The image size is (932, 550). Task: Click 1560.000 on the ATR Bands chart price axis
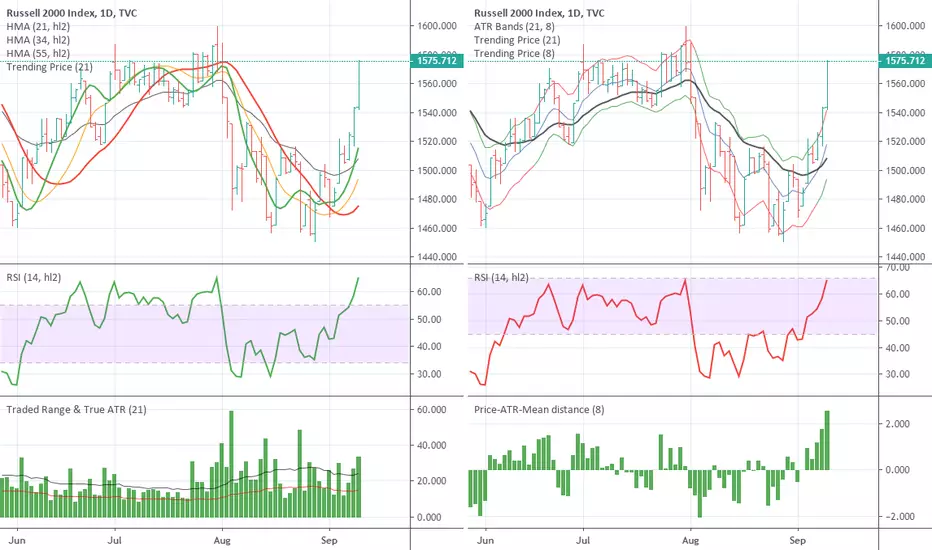[905, 83]
